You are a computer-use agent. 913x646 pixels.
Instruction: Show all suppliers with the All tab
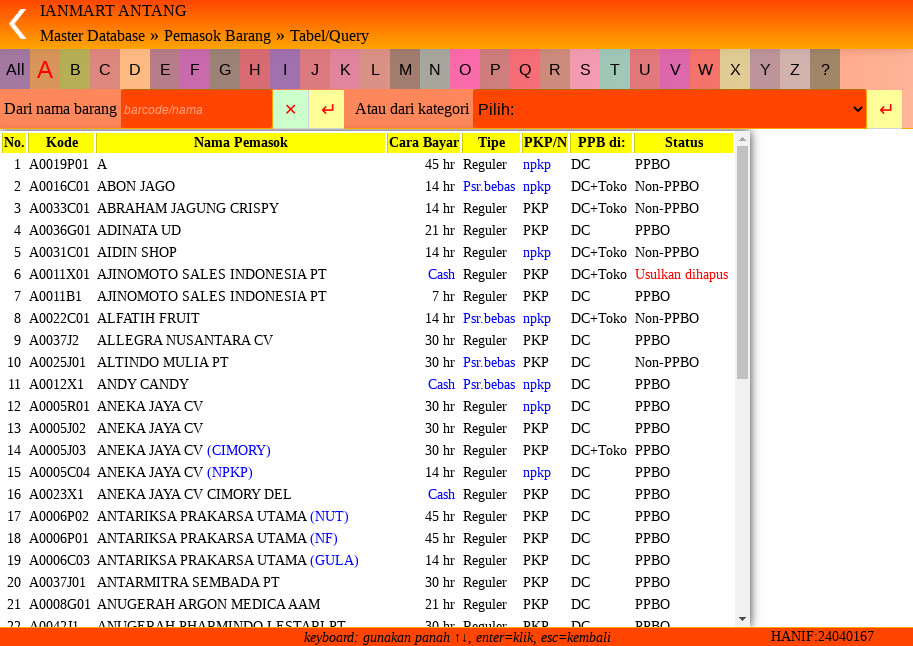[15, 69]
